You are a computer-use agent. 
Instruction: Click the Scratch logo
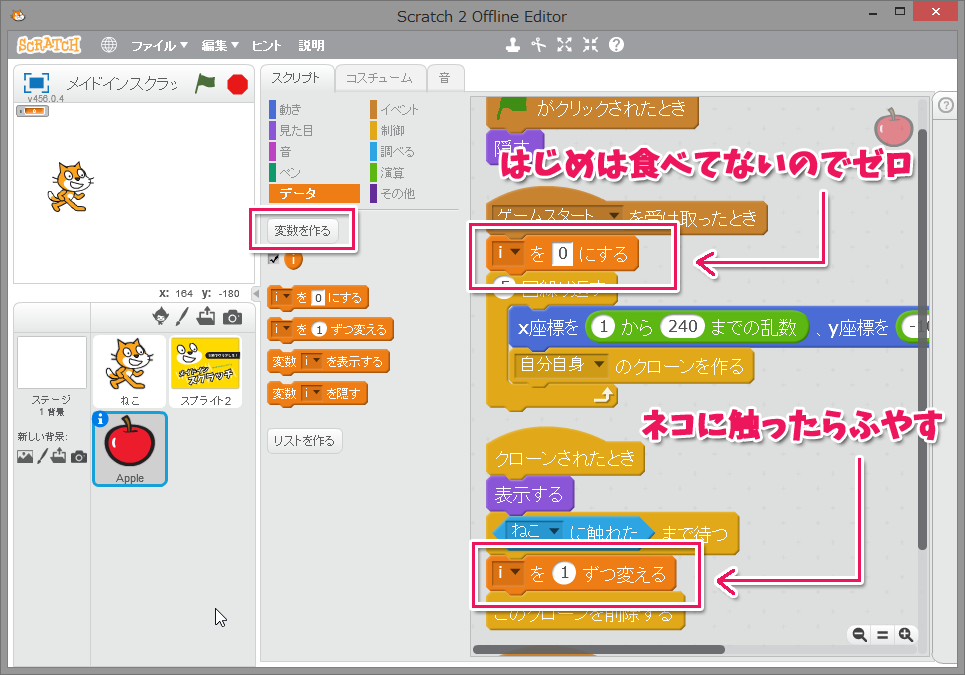pyautogui.click(x=49, y=45)
